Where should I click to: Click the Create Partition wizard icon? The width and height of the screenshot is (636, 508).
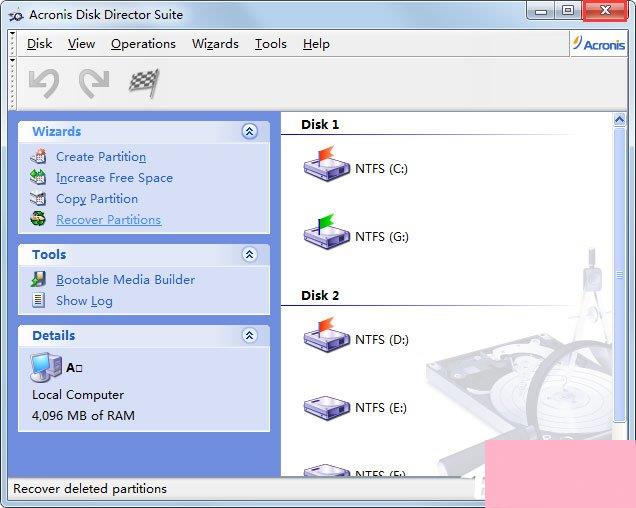[38, 156]
